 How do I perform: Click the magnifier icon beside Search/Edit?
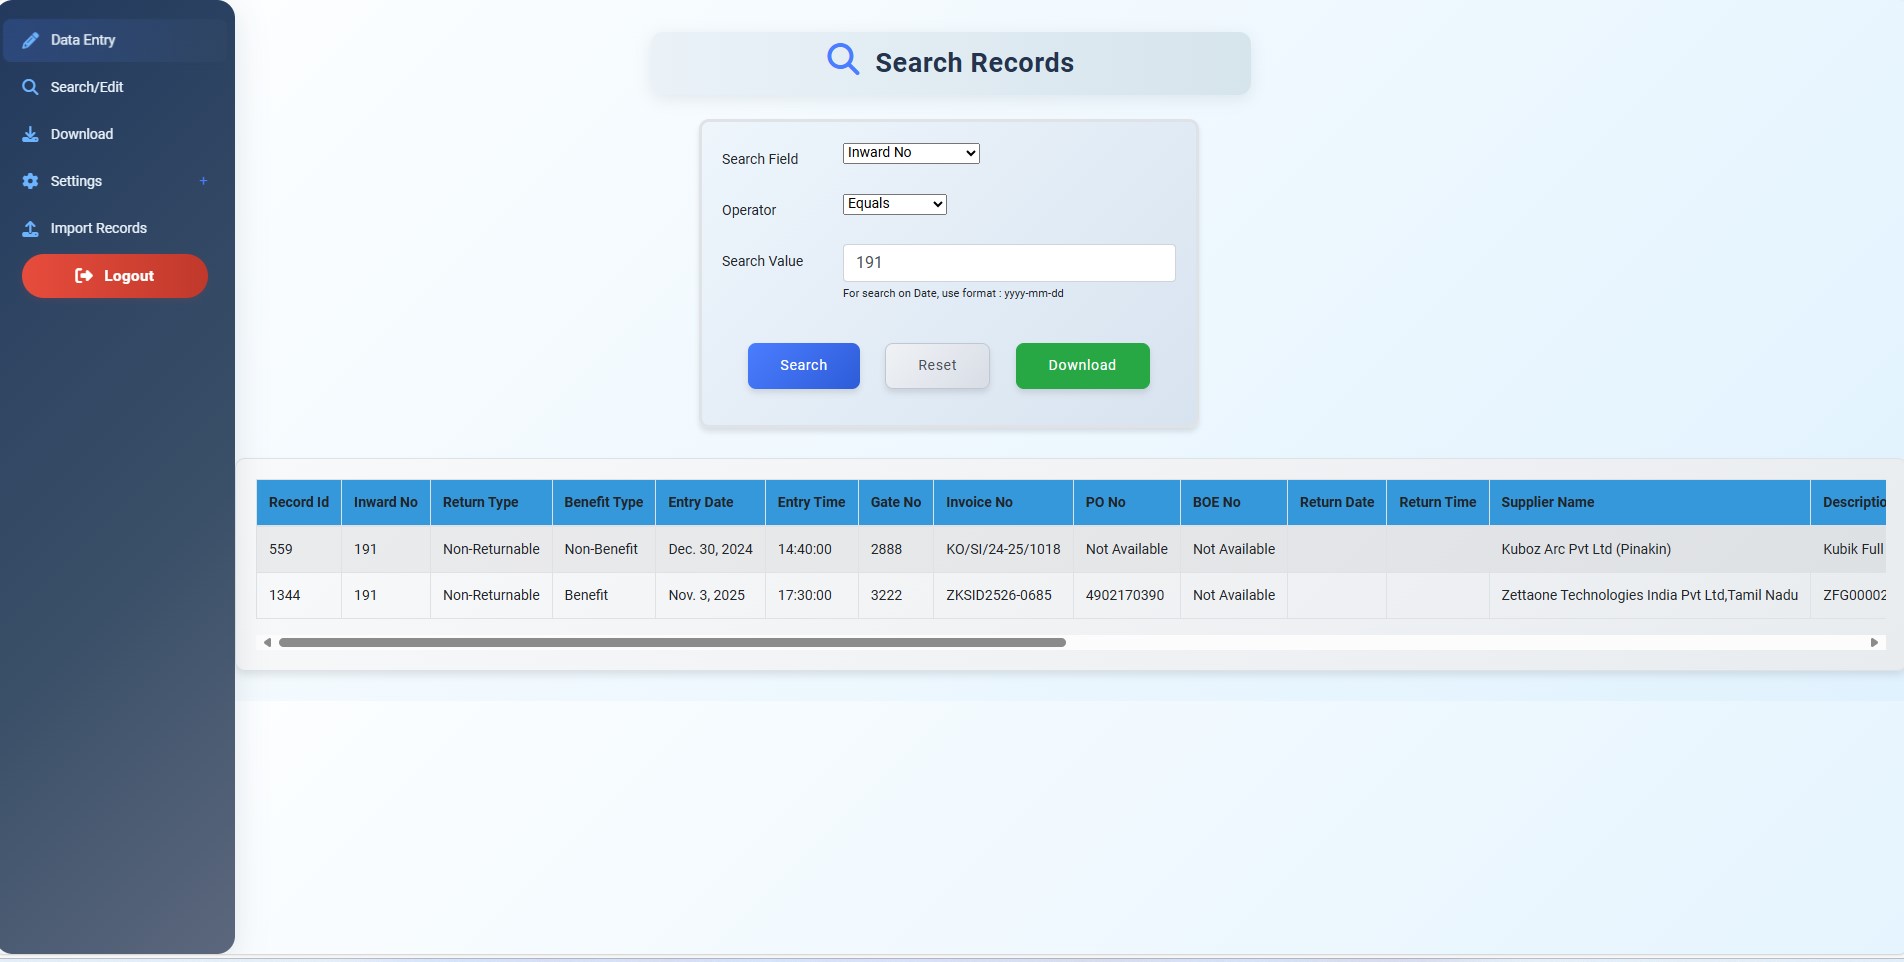click(x=30, y=87)
